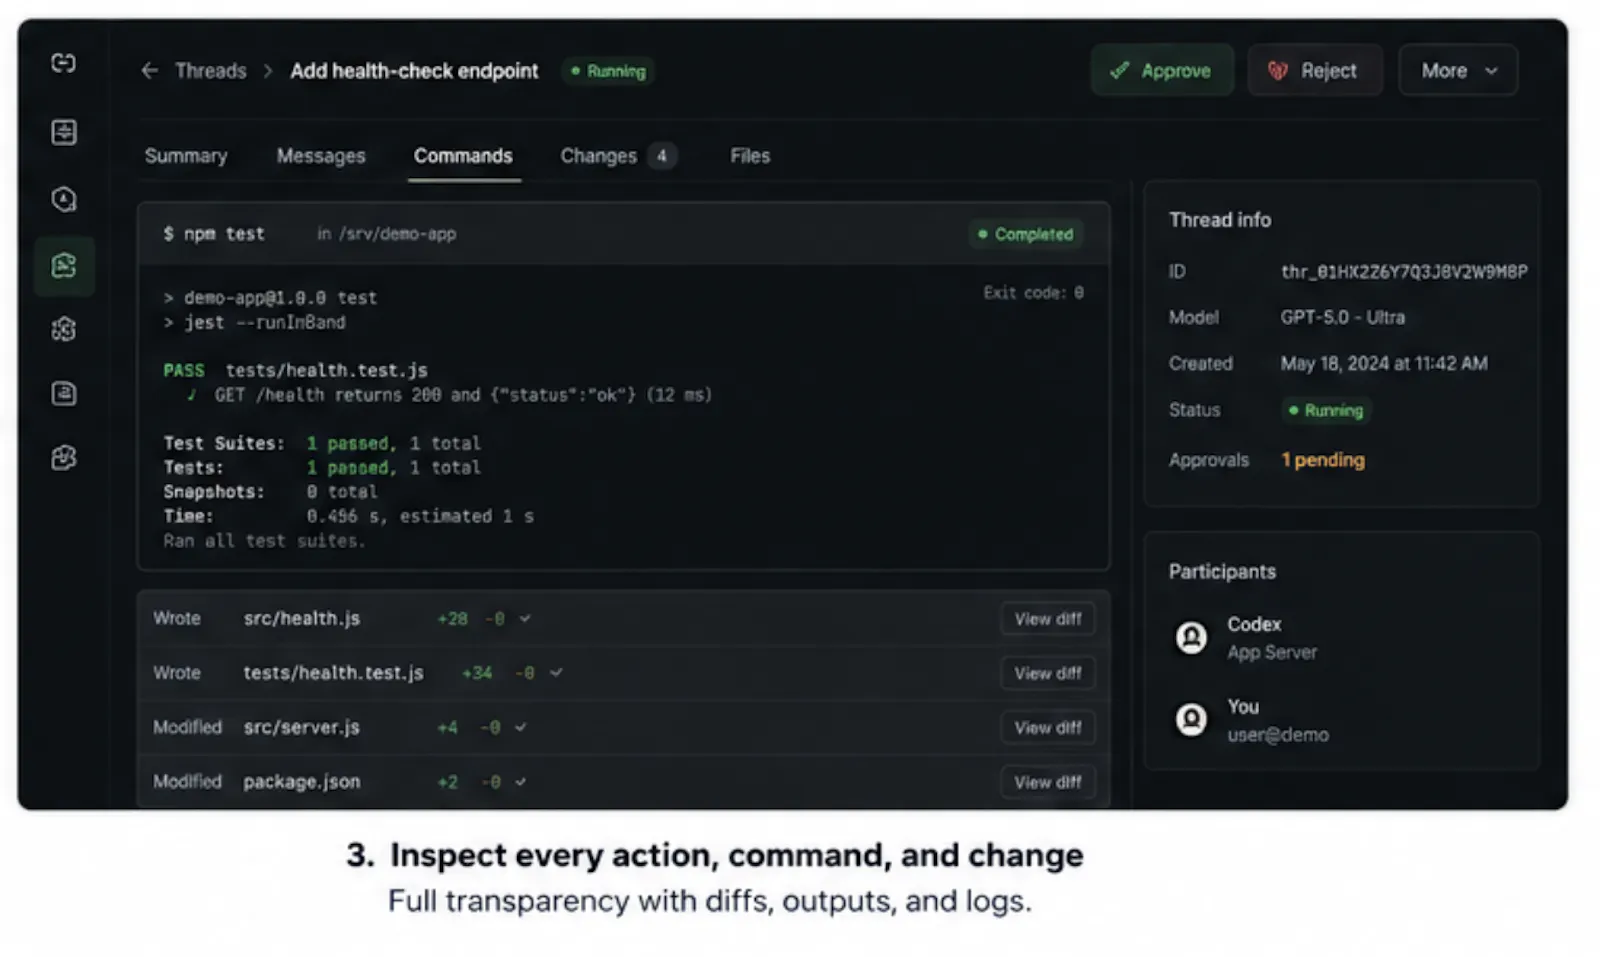Viewport: 1600px width, 957px height.
Task: Open the clock history icon in sidebar
Action: click(64, 200)
